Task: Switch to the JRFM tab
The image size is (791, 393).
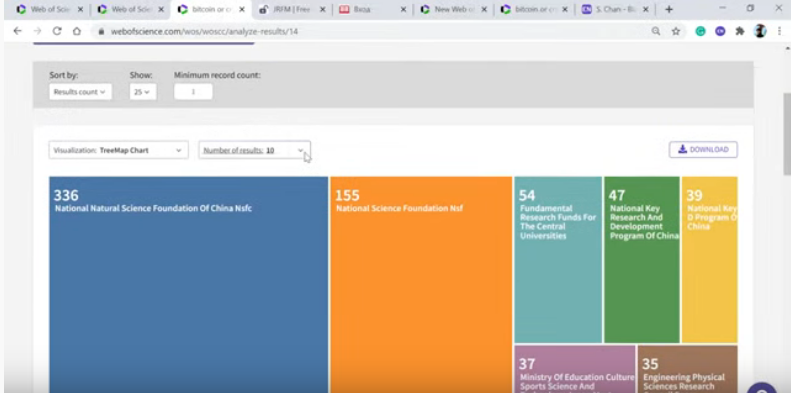Action: coord(292,10)
